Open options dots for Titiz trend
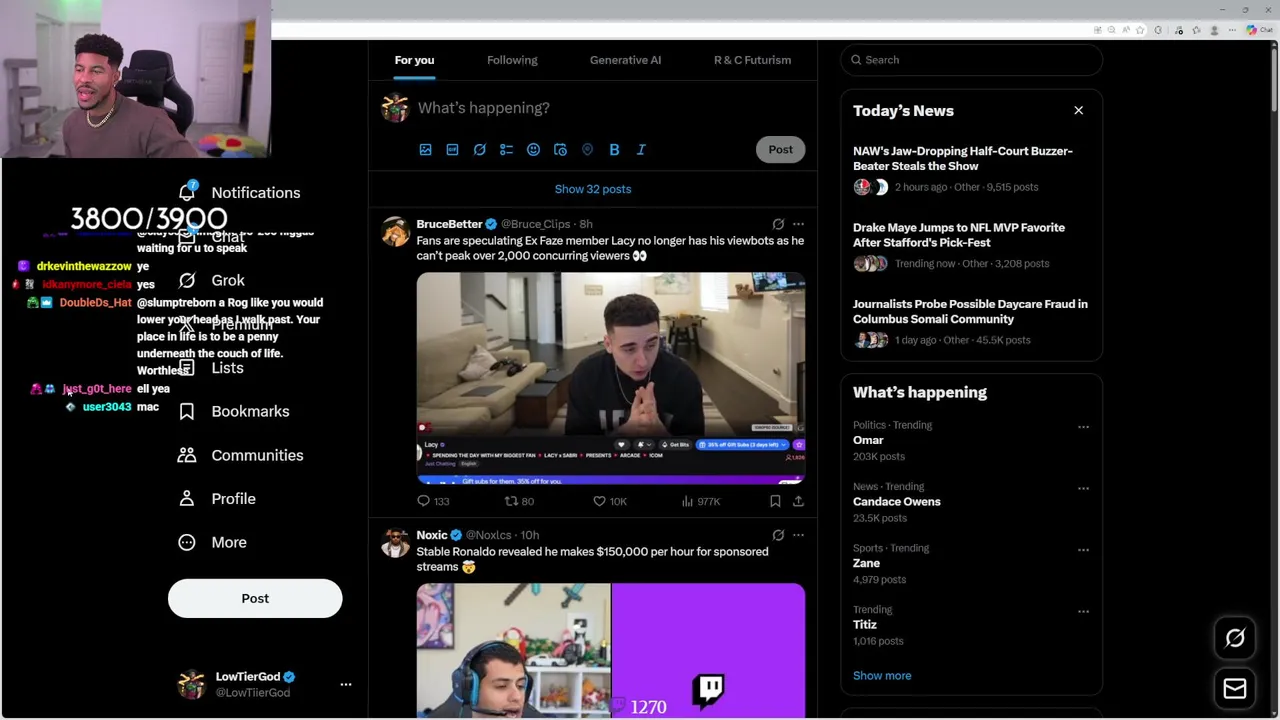Screen dimensions: 1280x720 (1083, 611)
